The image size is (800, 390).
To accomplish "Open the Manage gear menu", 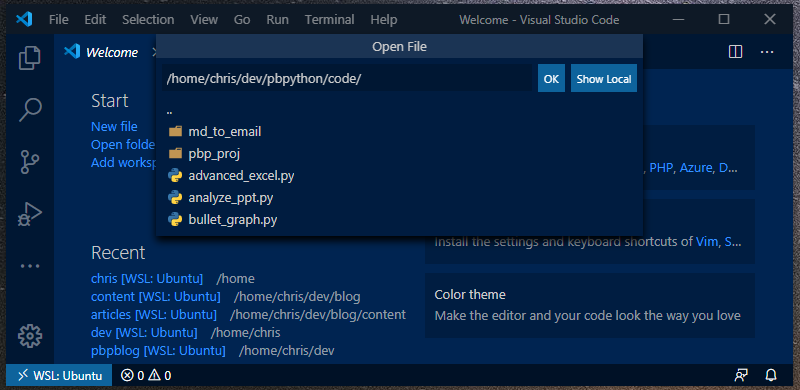I will (30, 335).
